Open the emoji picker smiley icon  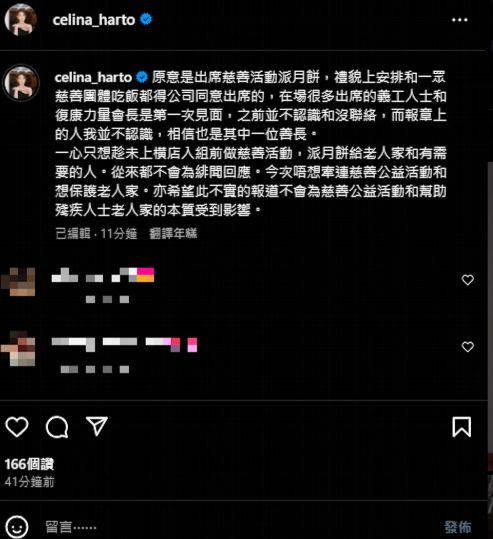(17, 526)
